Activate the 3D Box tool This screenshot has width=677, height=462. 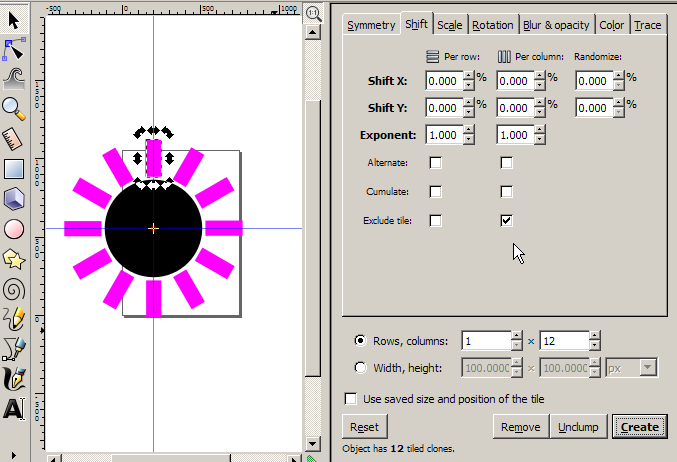(x=14, y=199)
